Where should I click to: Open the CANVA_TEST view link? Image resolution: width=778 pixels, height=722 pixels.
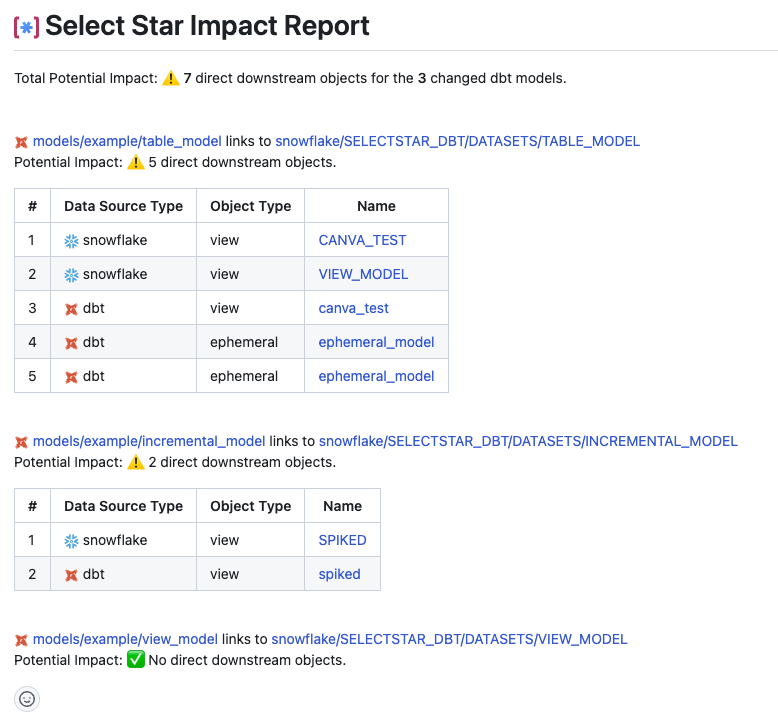[x=362, y=241]
